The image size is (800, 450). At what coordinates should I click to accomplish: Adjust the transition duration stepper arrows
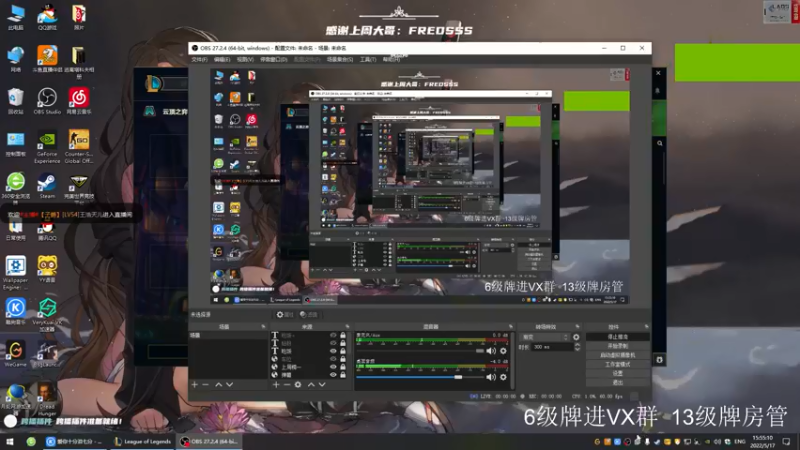coord(577,347)
